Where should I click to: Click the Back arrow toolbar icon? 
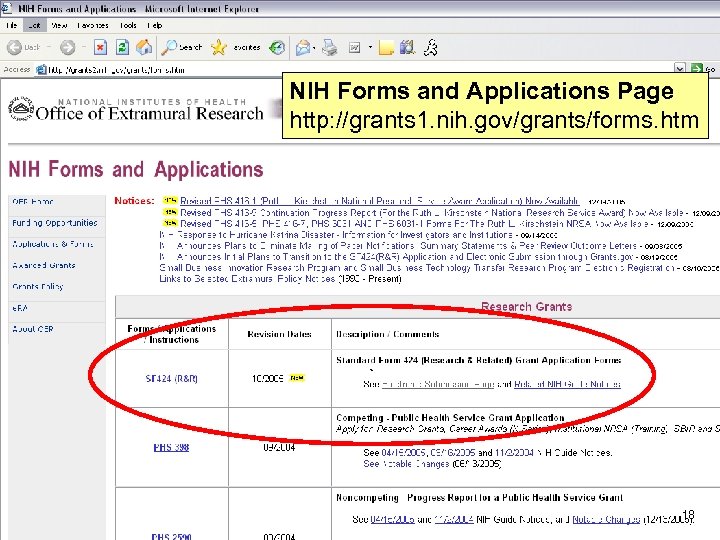coord(15,47)
